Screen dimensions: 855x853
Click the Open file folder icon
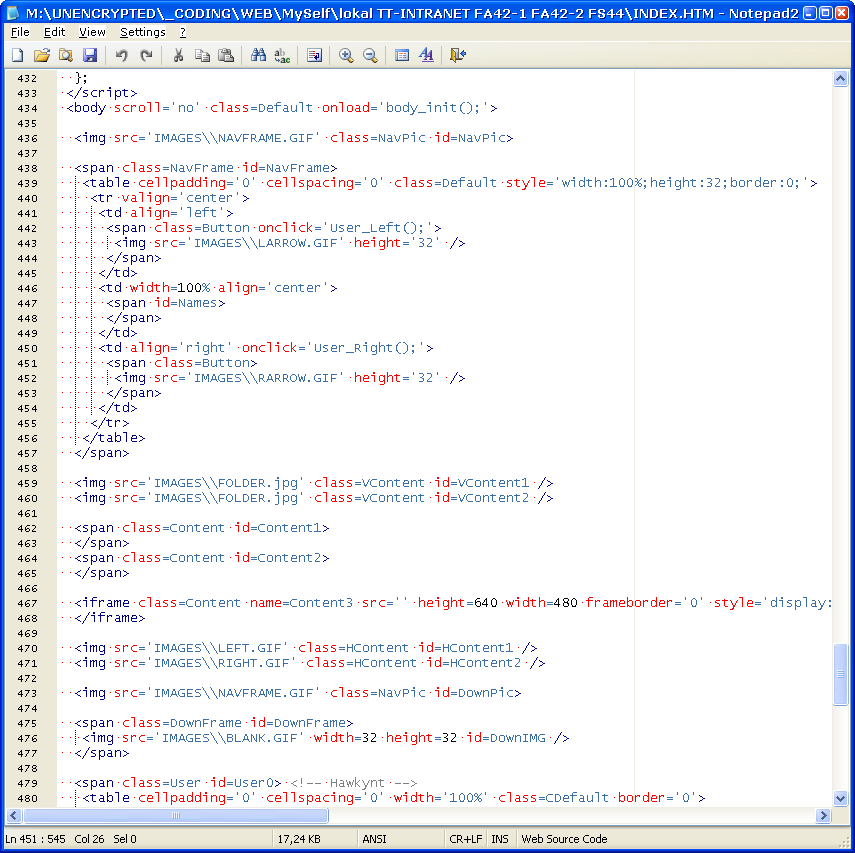(x=41, y=55)
